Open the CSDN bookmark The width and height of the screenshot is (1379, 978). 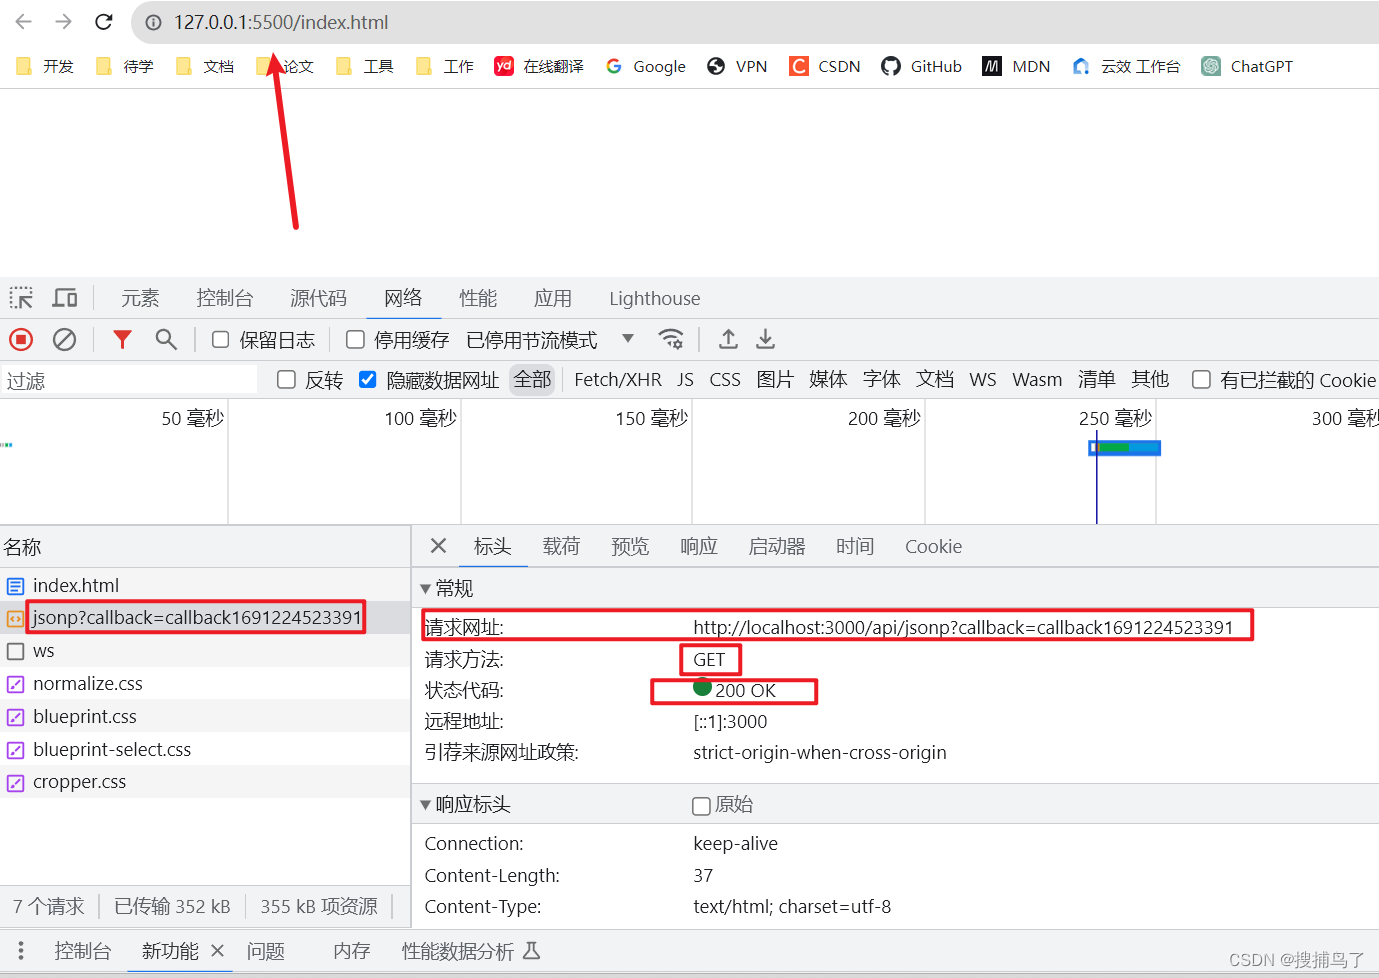[825, 66]
